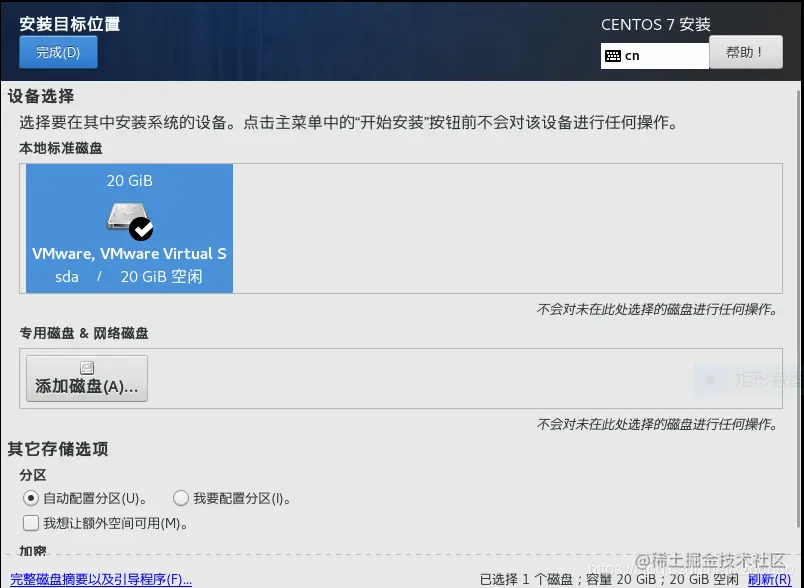Click the 本地标准磁盘 label
This screenshot has height=588, width=804.
pos(61,148)
